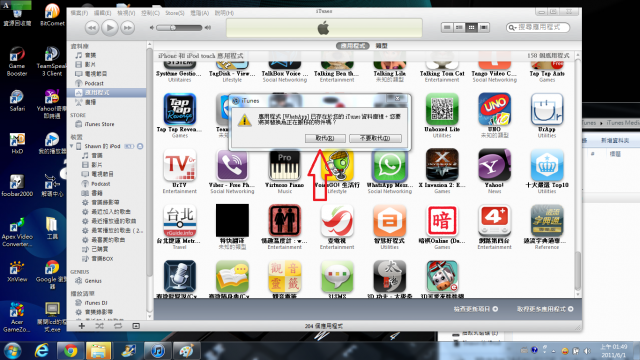Screen dimensions: 640x360
Task: Click the UrTV app icon
Action: point(180,165)
